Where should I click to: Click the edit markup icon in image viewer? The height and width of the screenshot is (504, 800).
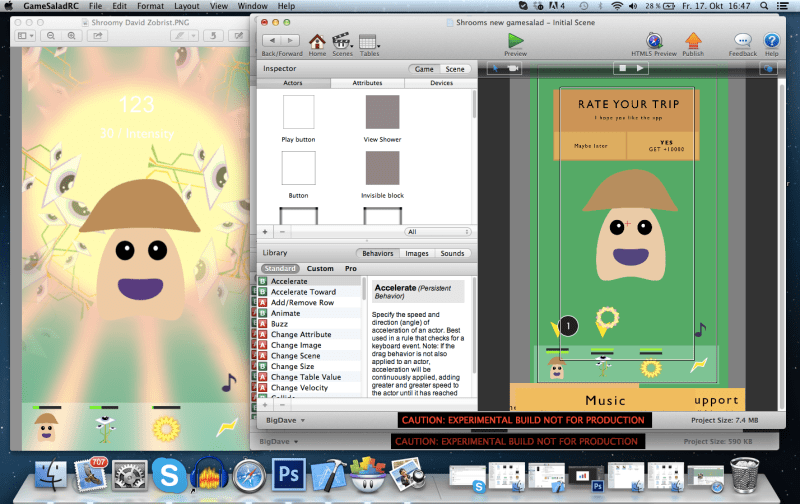[238, 36]
